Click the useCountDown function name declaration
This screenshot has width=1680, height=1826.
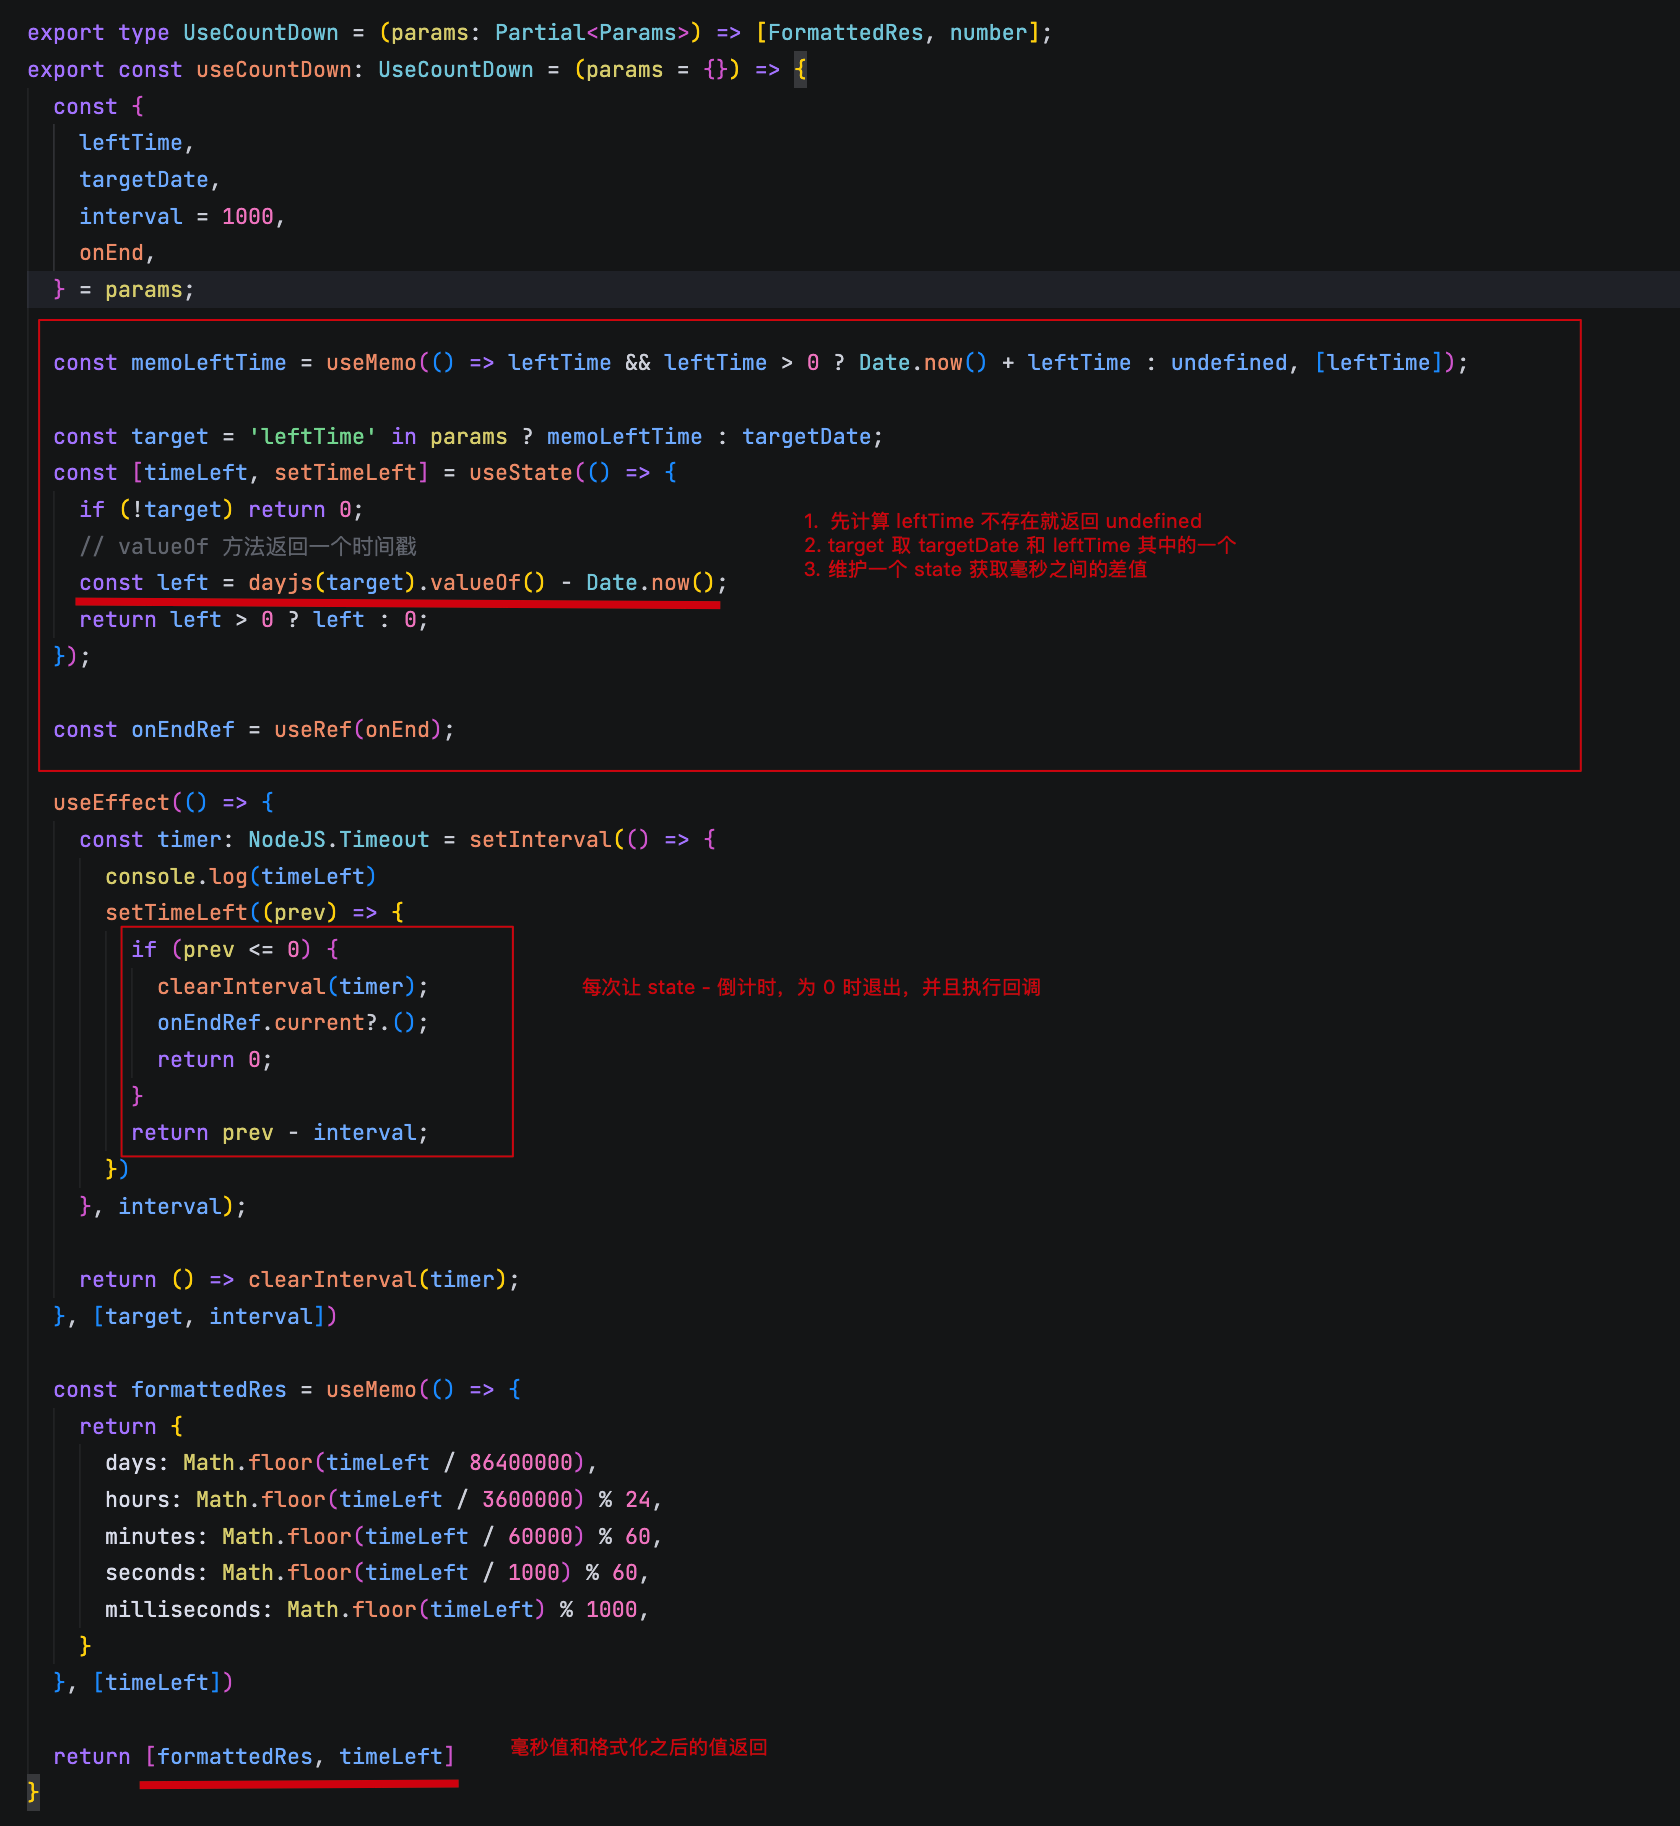273,70
